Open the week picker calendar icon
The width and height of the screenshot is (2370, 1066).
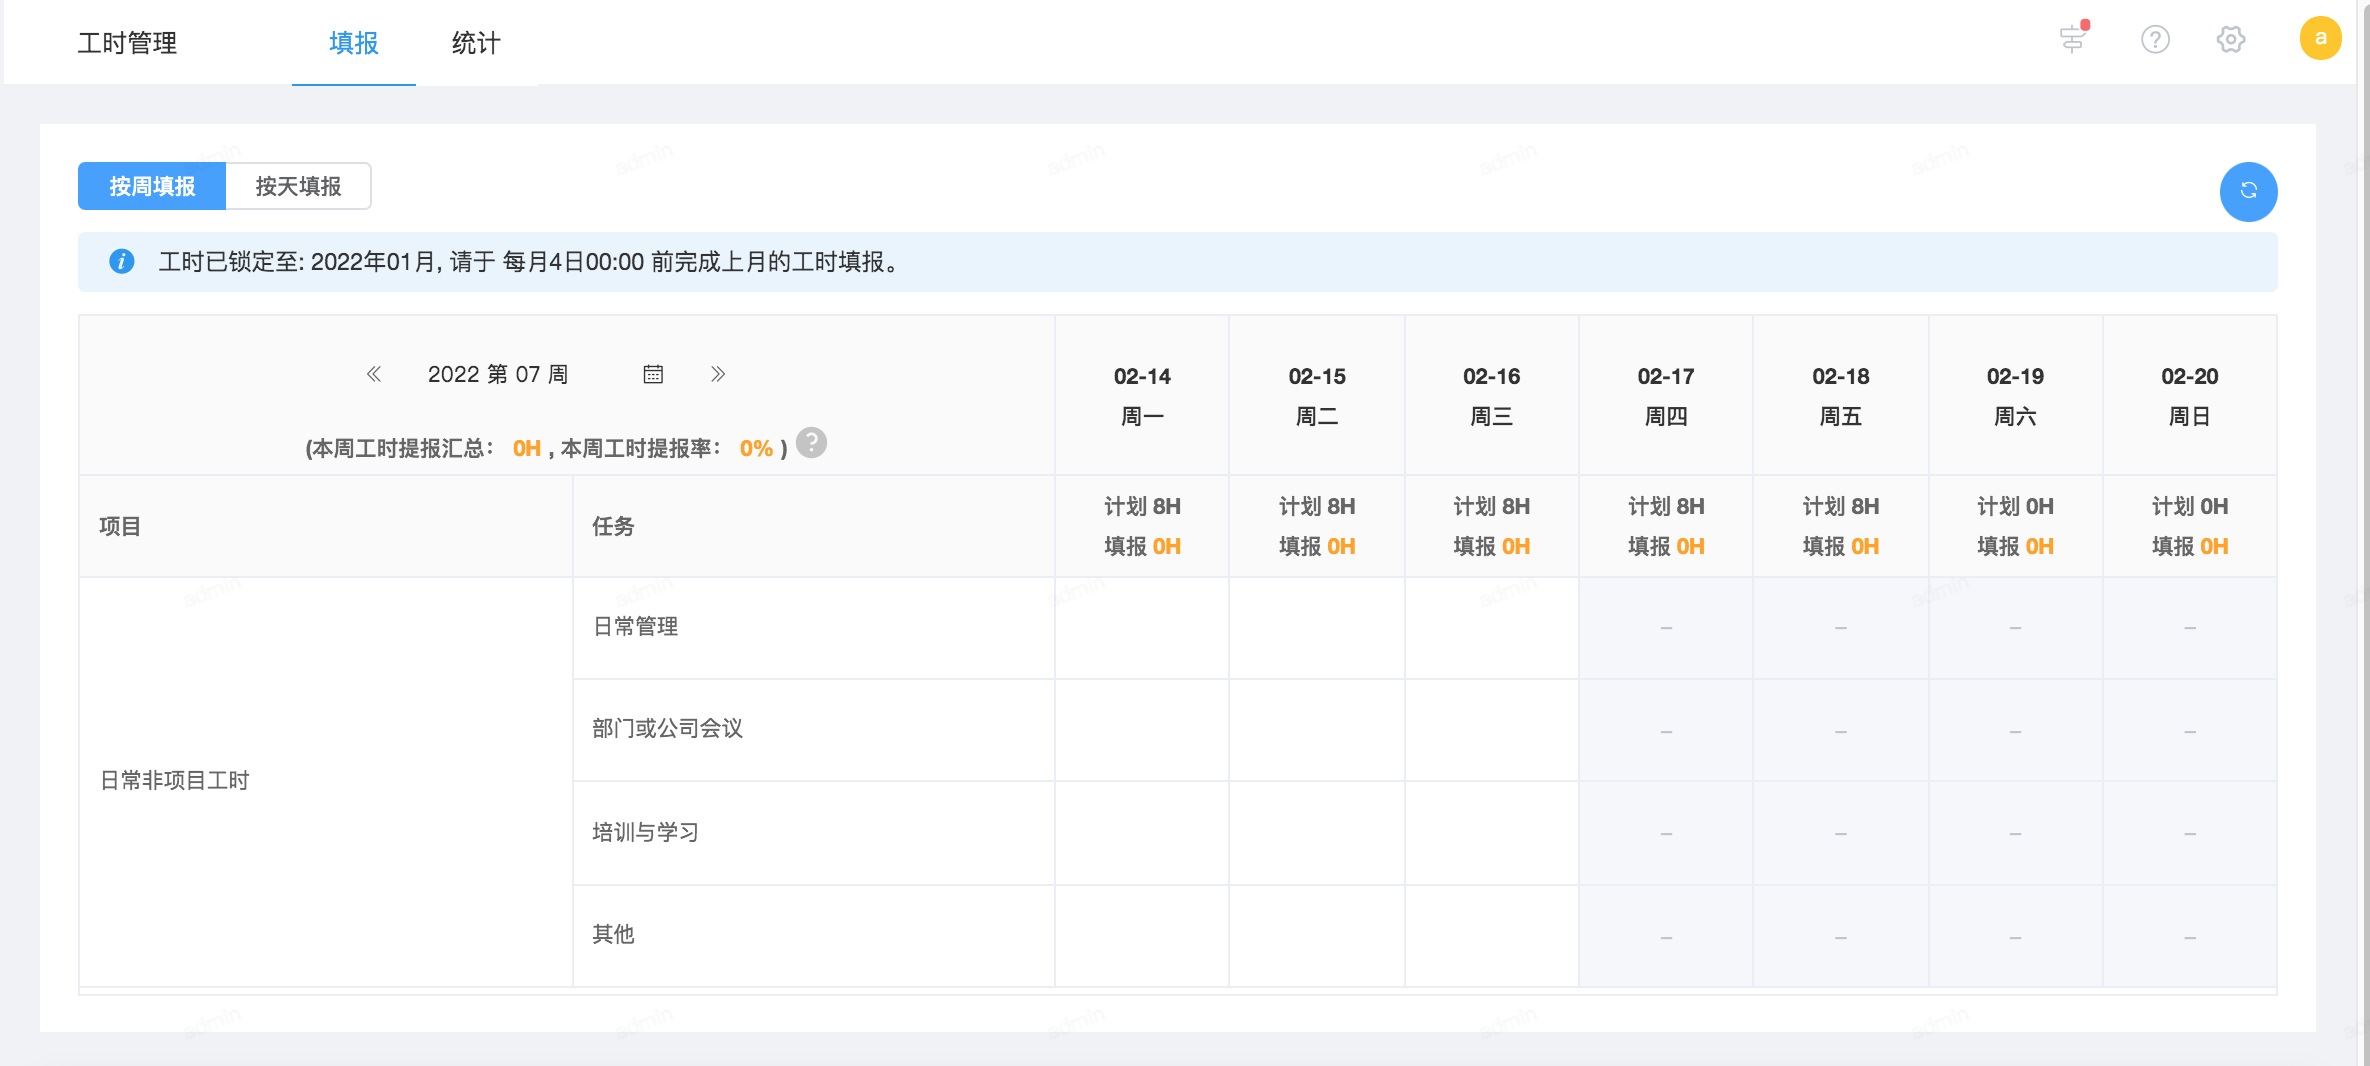pos(653,374)
